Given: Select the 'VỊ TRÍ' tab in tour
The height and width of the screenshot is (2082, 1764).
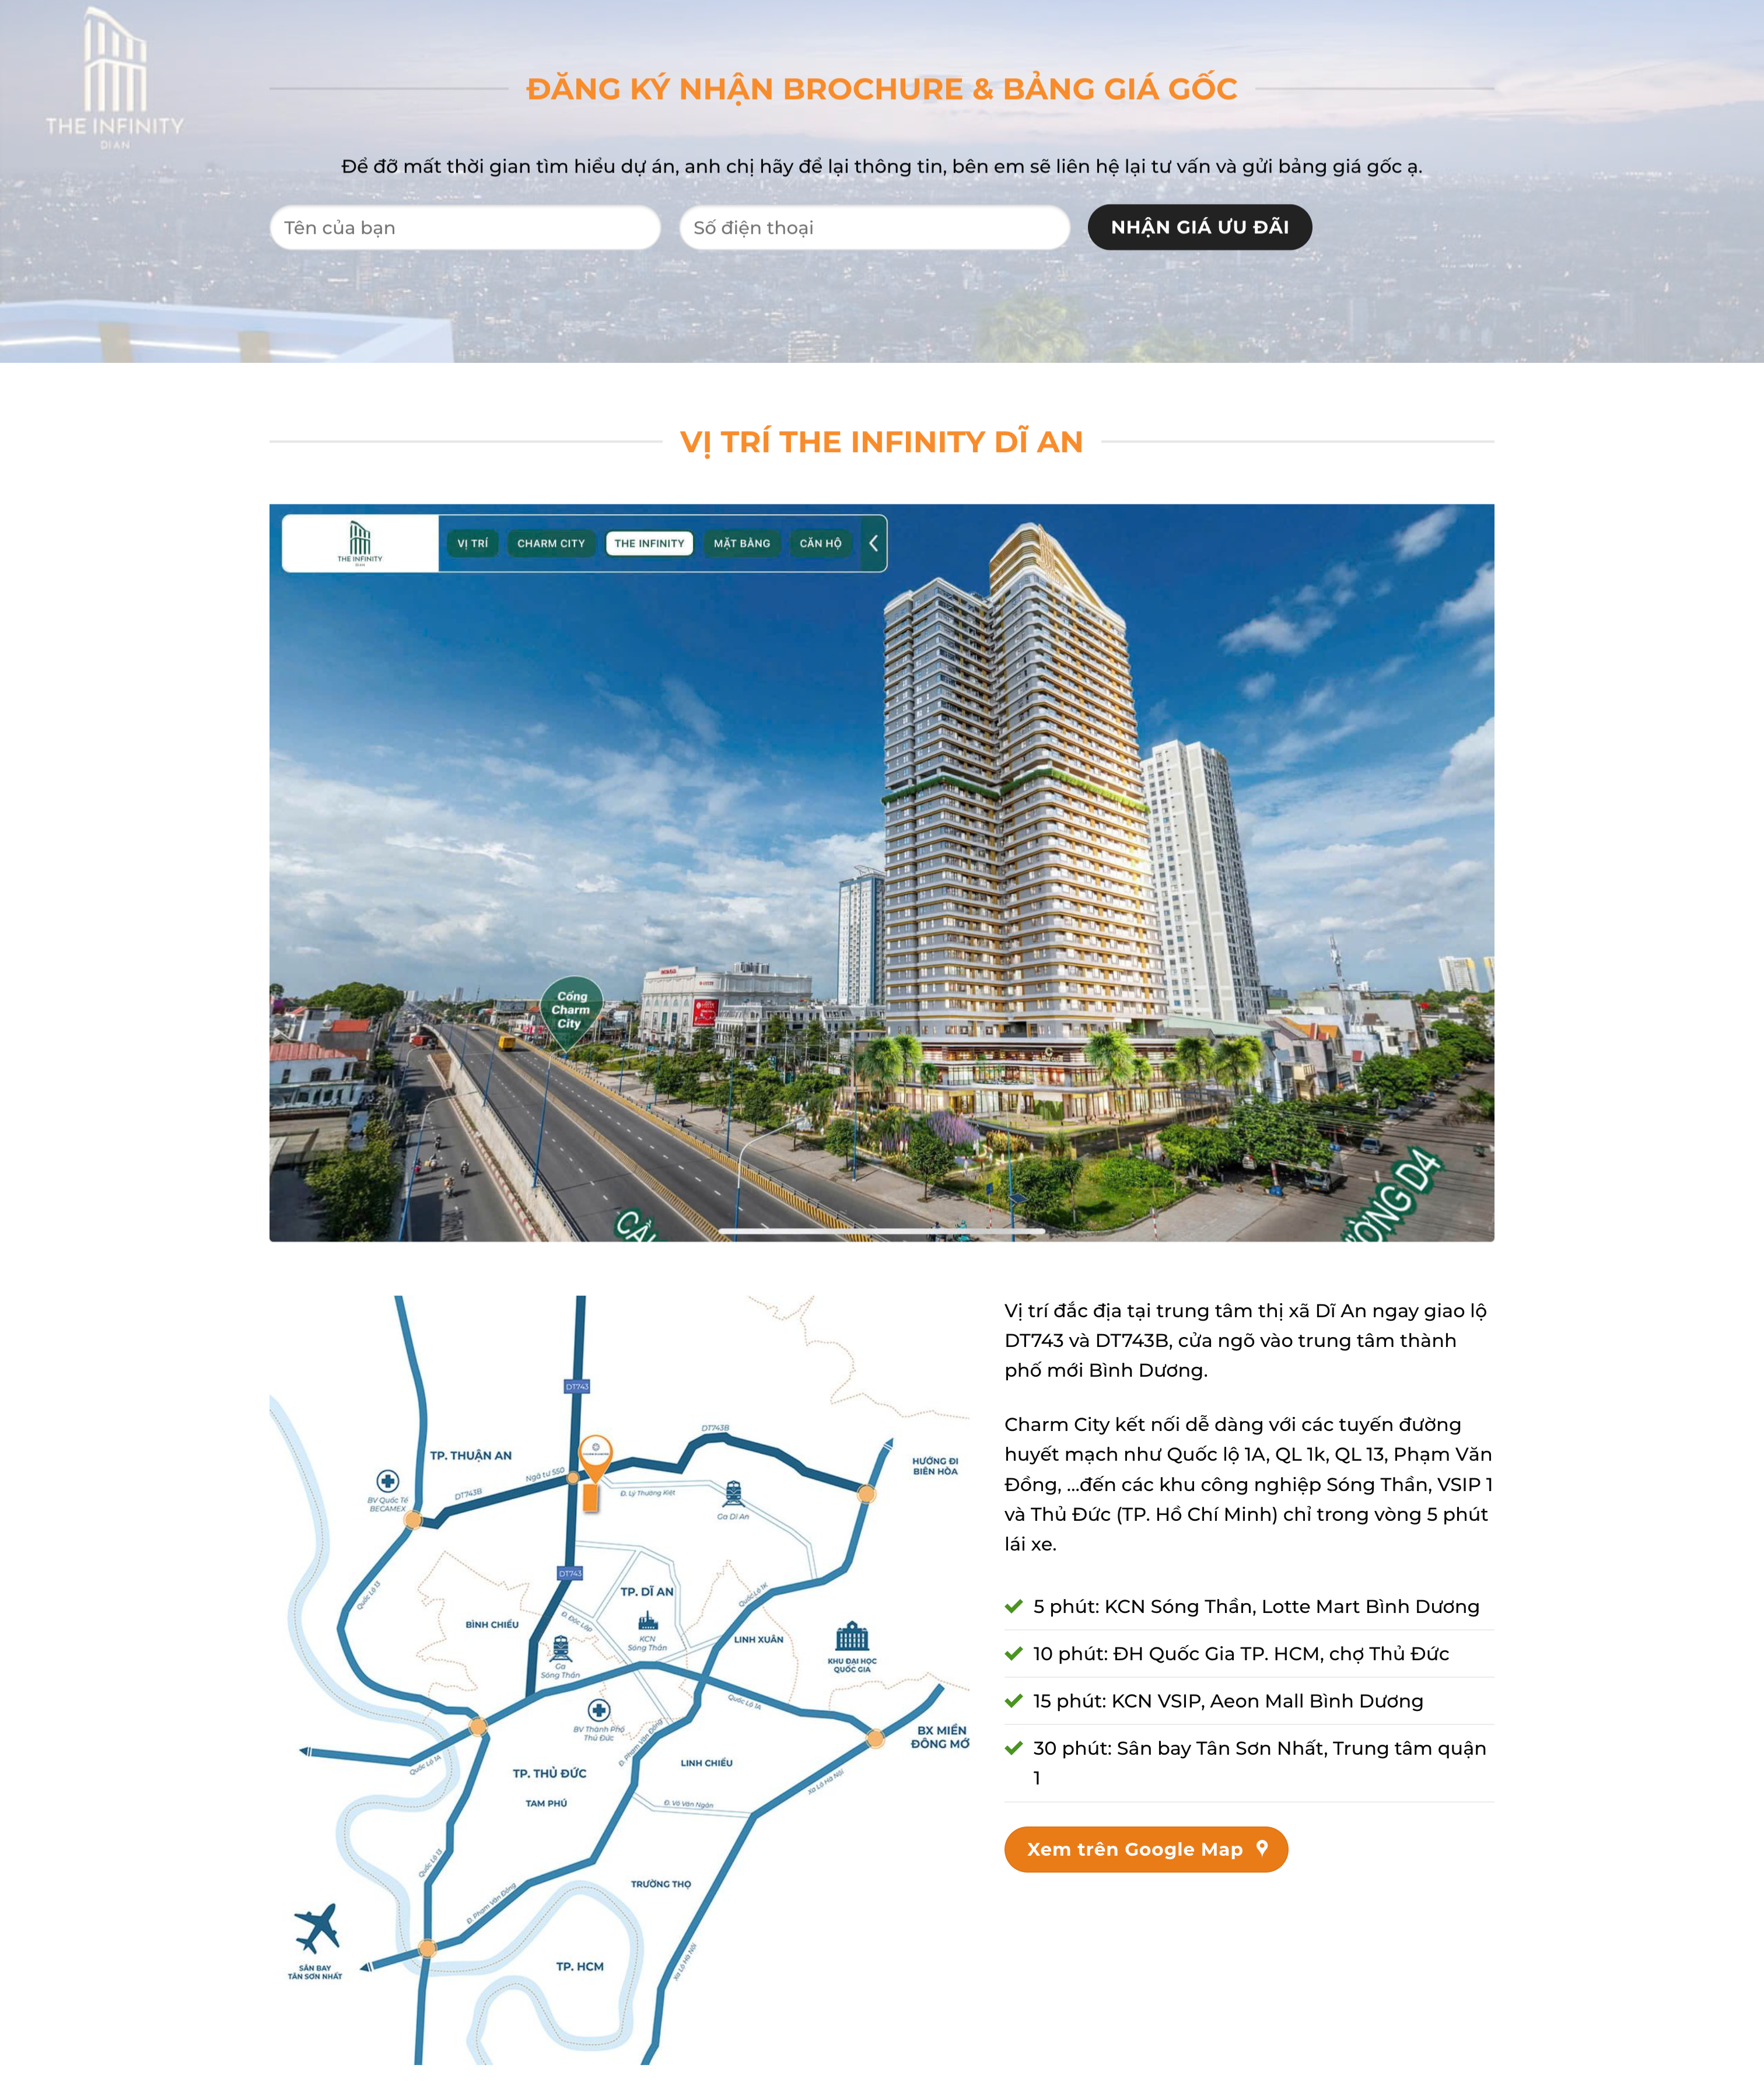Looking at the screenshot, I should pyautogui.click(x=473, y=543).
